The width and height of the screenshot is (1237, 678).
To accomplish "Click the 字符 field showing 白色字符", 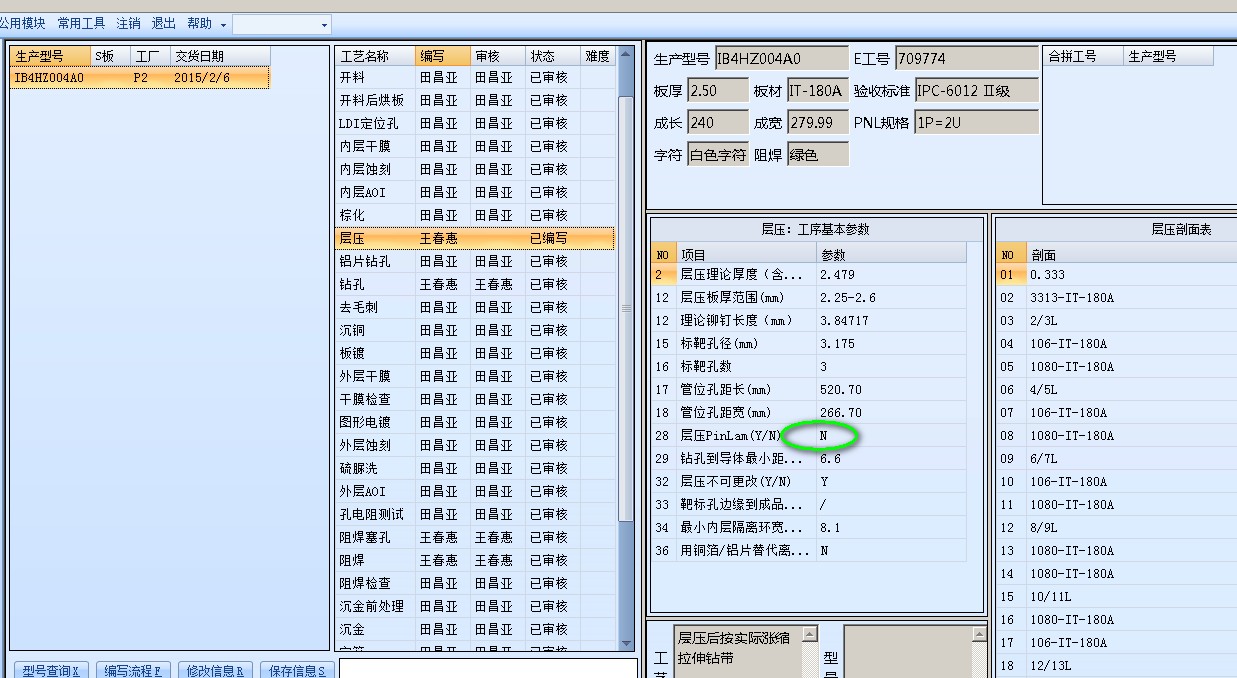I will [x=717, y=154].
